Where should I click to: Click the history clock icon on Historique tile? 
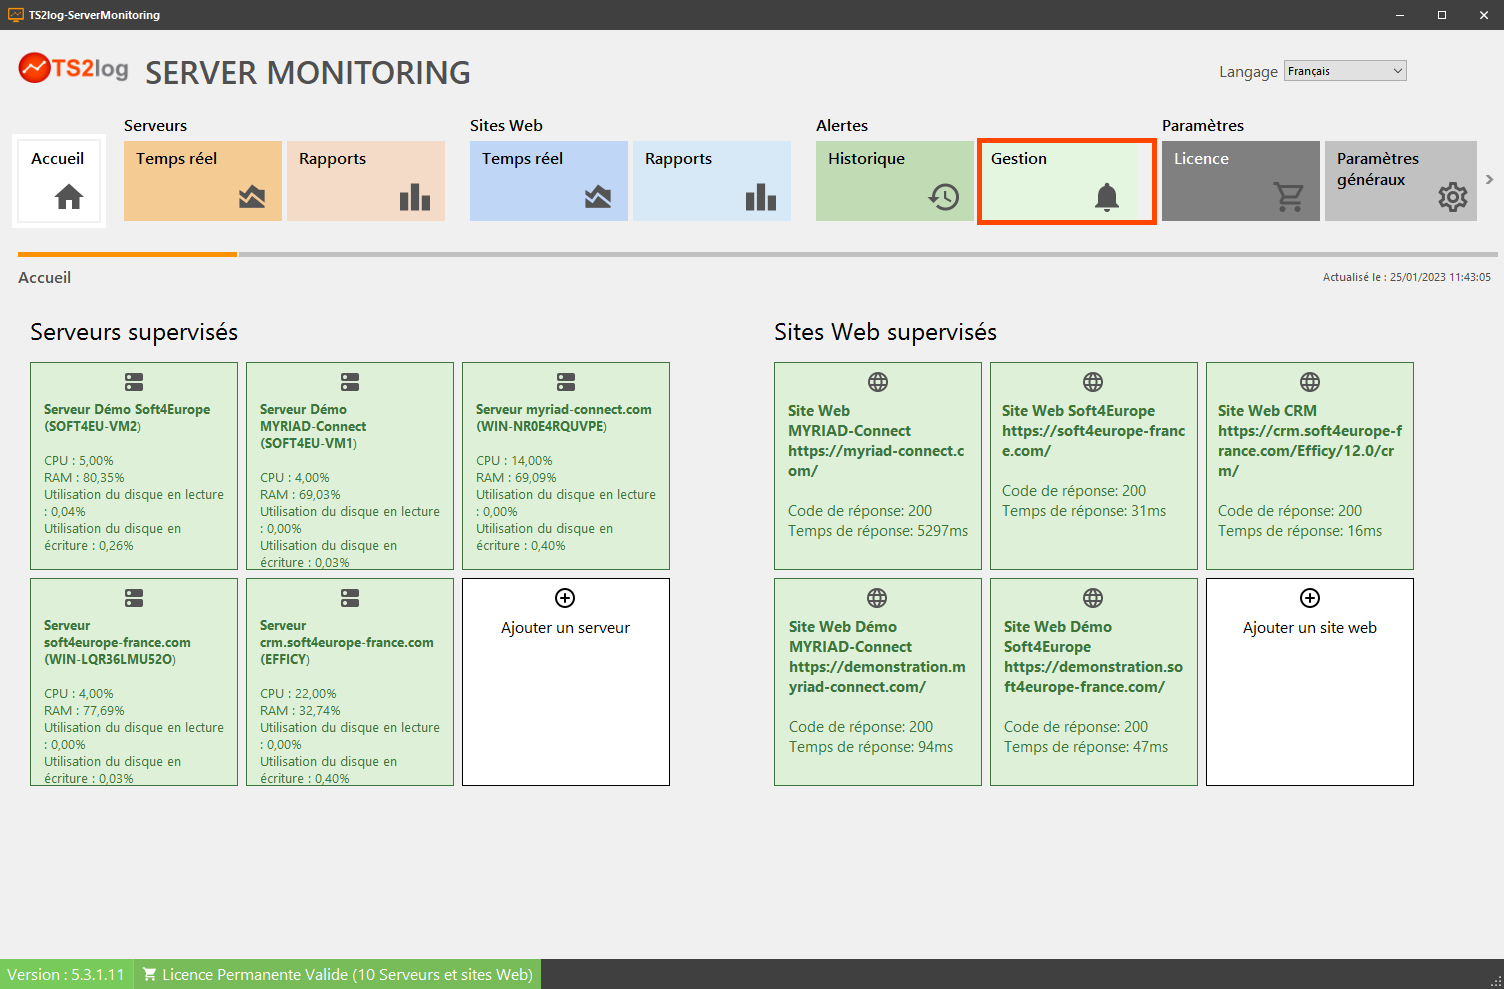point(944,197)
